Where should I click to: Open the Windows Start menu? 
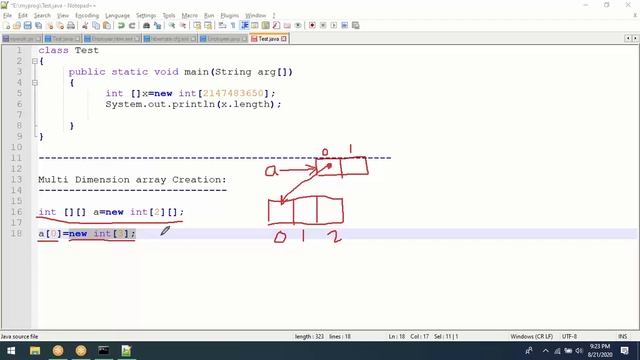click(x=11, y=351)
